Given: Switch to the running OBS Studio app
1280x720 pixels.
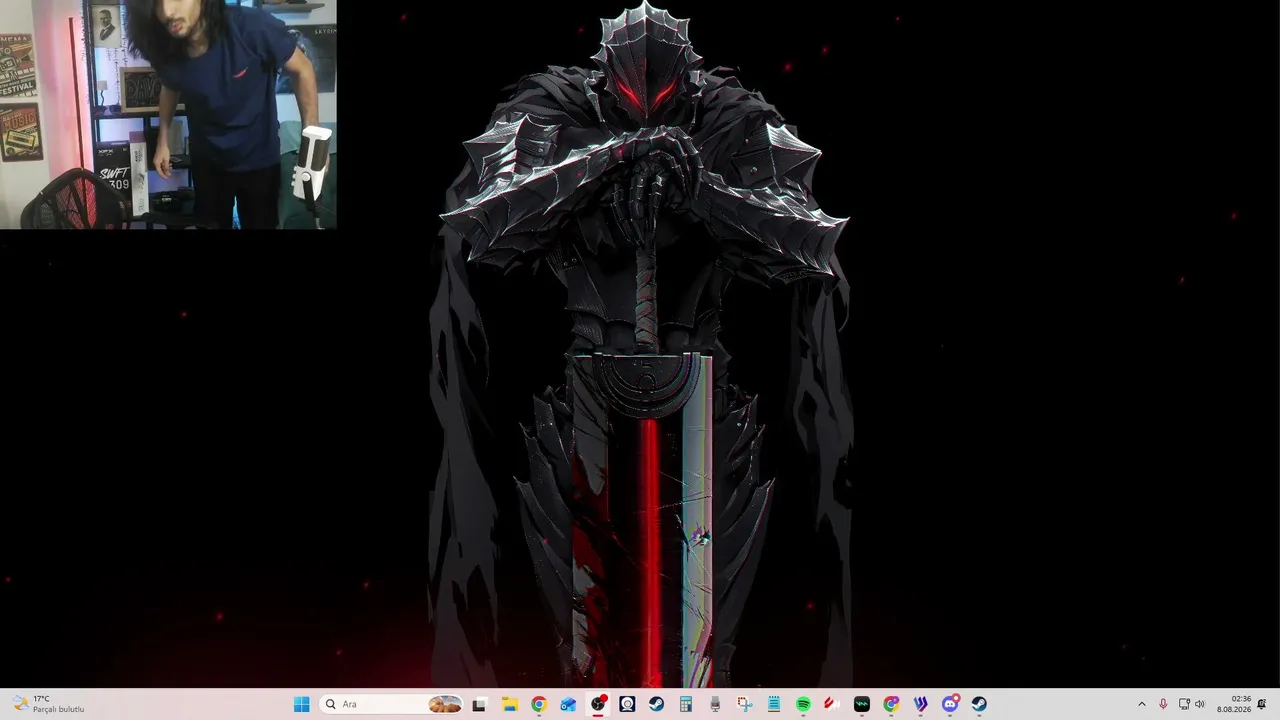Looking at the screenshot, I should (x=598, y=704).
